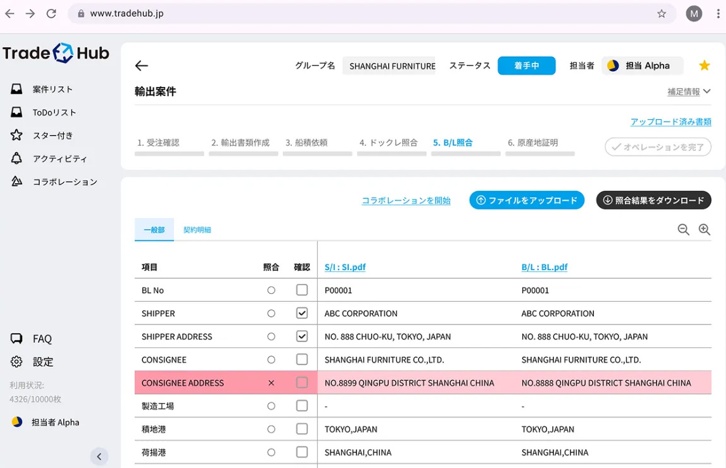Screen dimensions: 726x468
Task: Open the アップロード済み書類 link
Action: click(x=670, y=122)
